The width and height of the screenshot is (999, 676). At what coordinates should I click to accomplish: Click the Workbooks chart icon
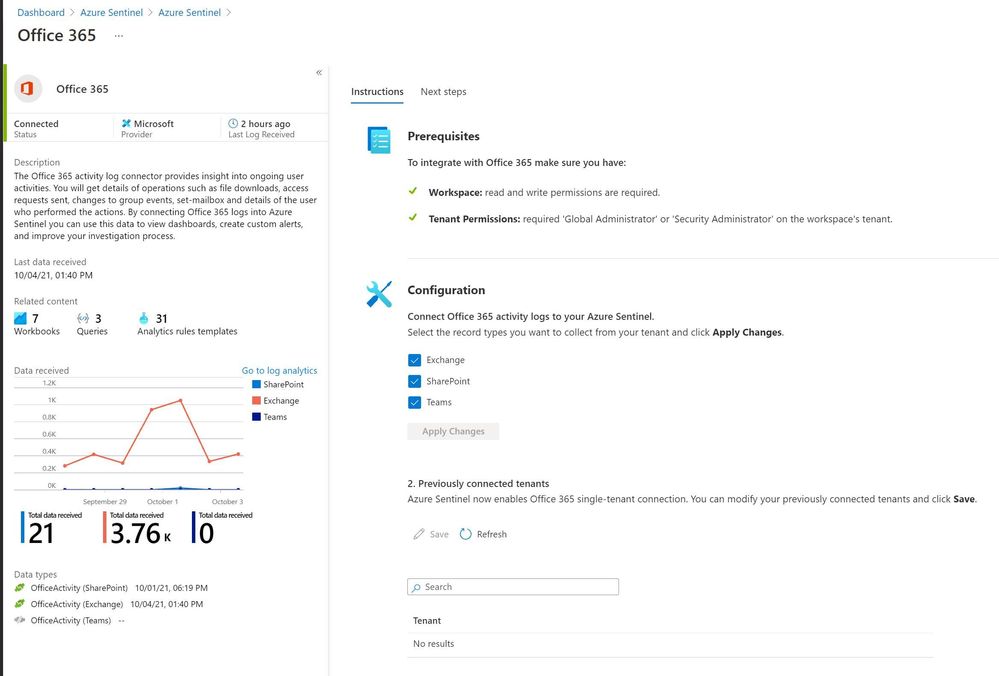point(20,318)
